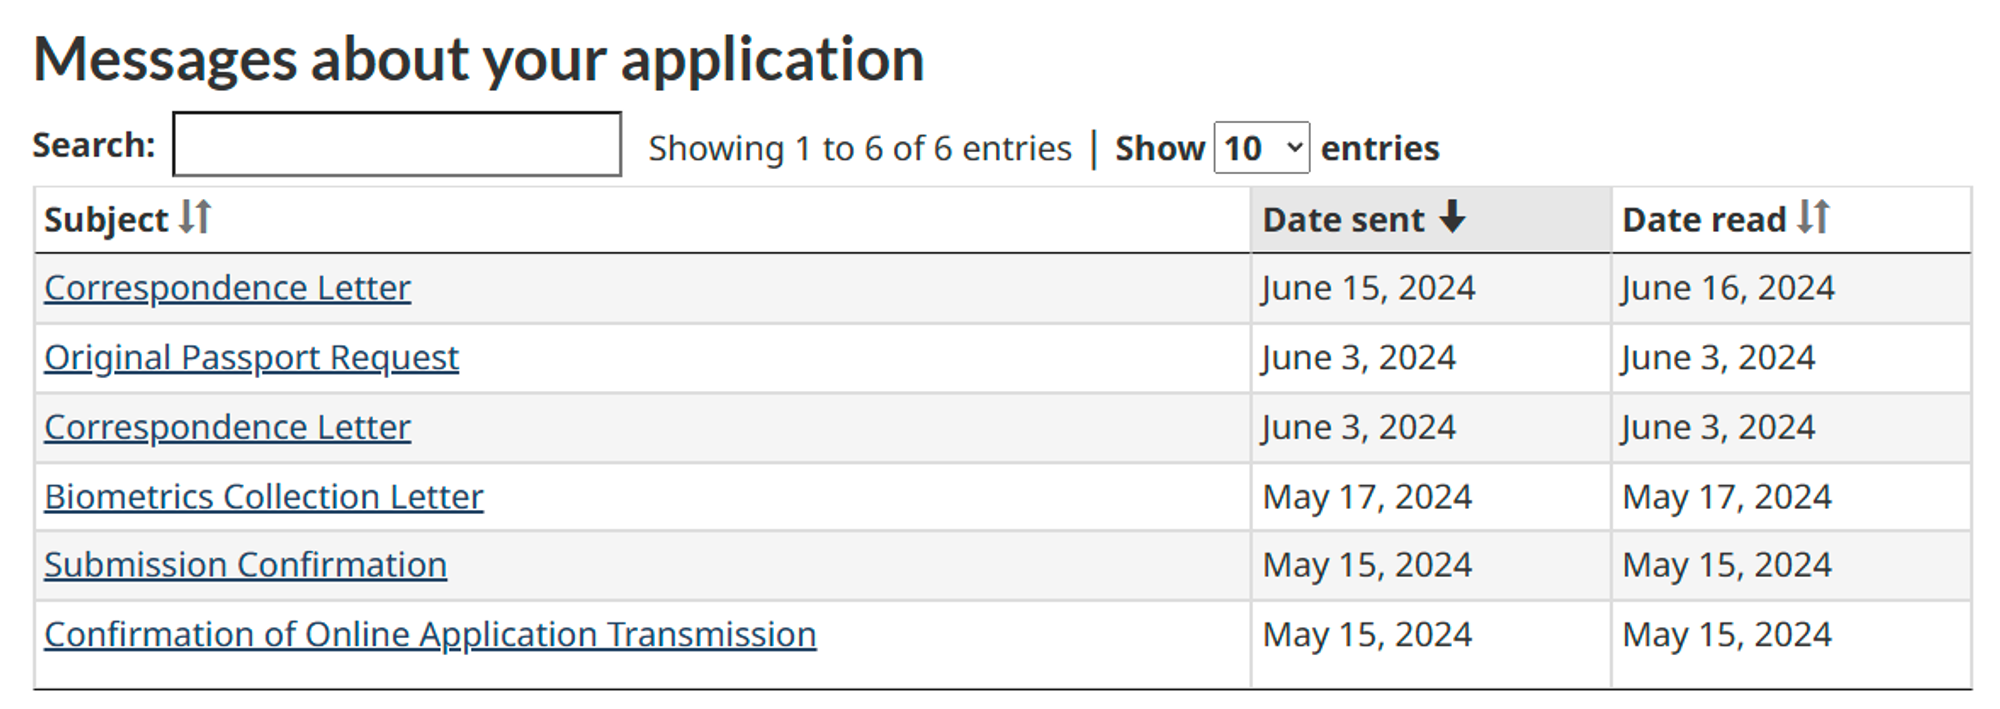Click the June 15, 2024 date sent cell
Screen dimensions: 2000x709
click(x=1368, y=288)
